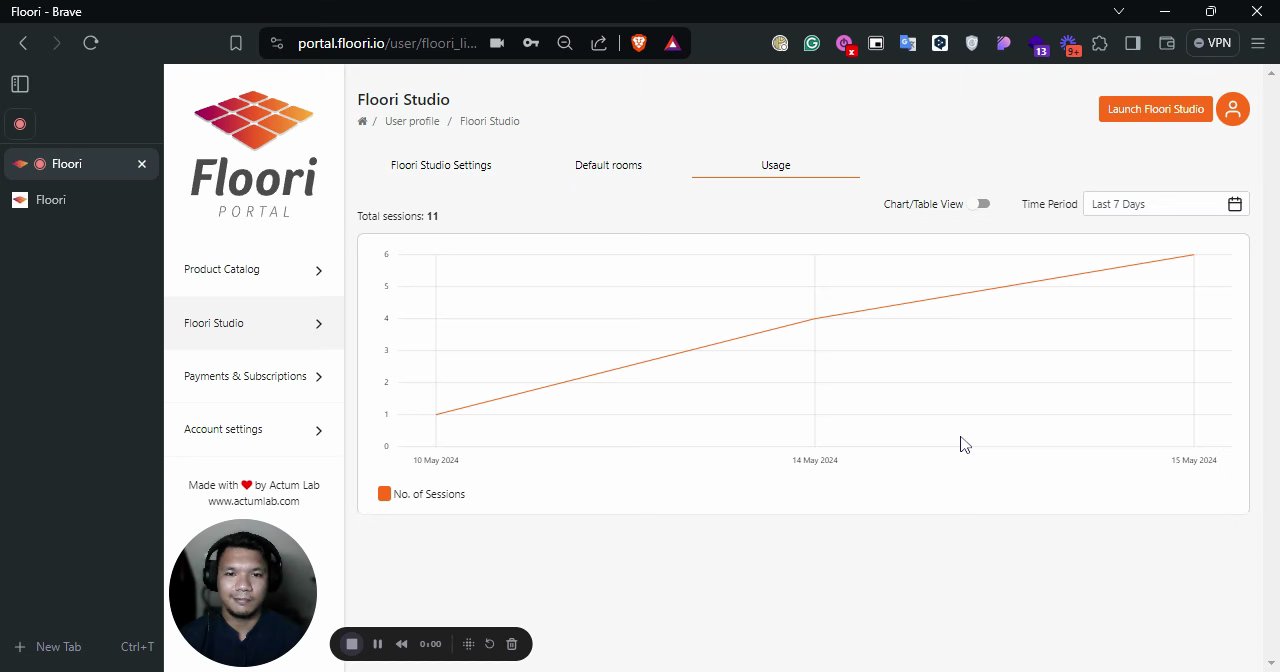Click the webcam preview bubble
Image resolution: width=1280 pixels, height=672 pixels.
[x=243, y=593]
